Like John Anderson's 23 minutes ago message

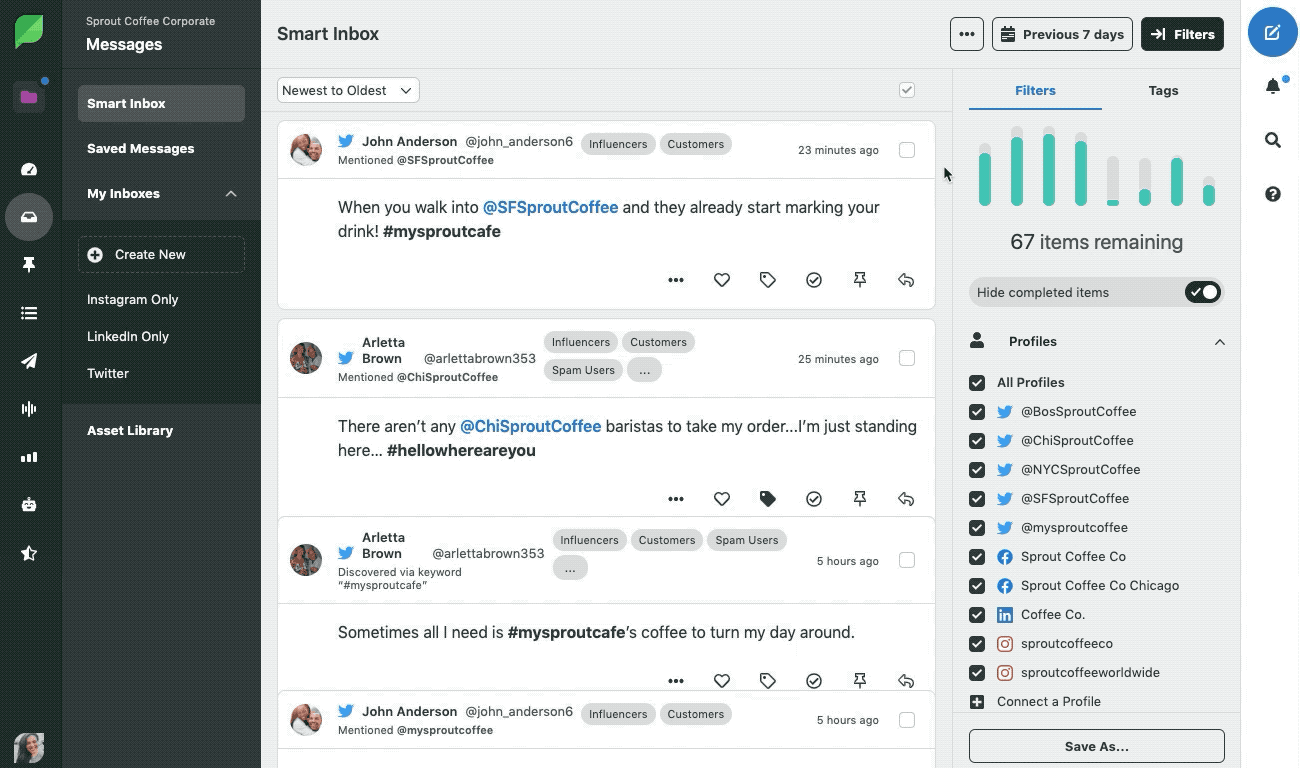pos(722,281)
